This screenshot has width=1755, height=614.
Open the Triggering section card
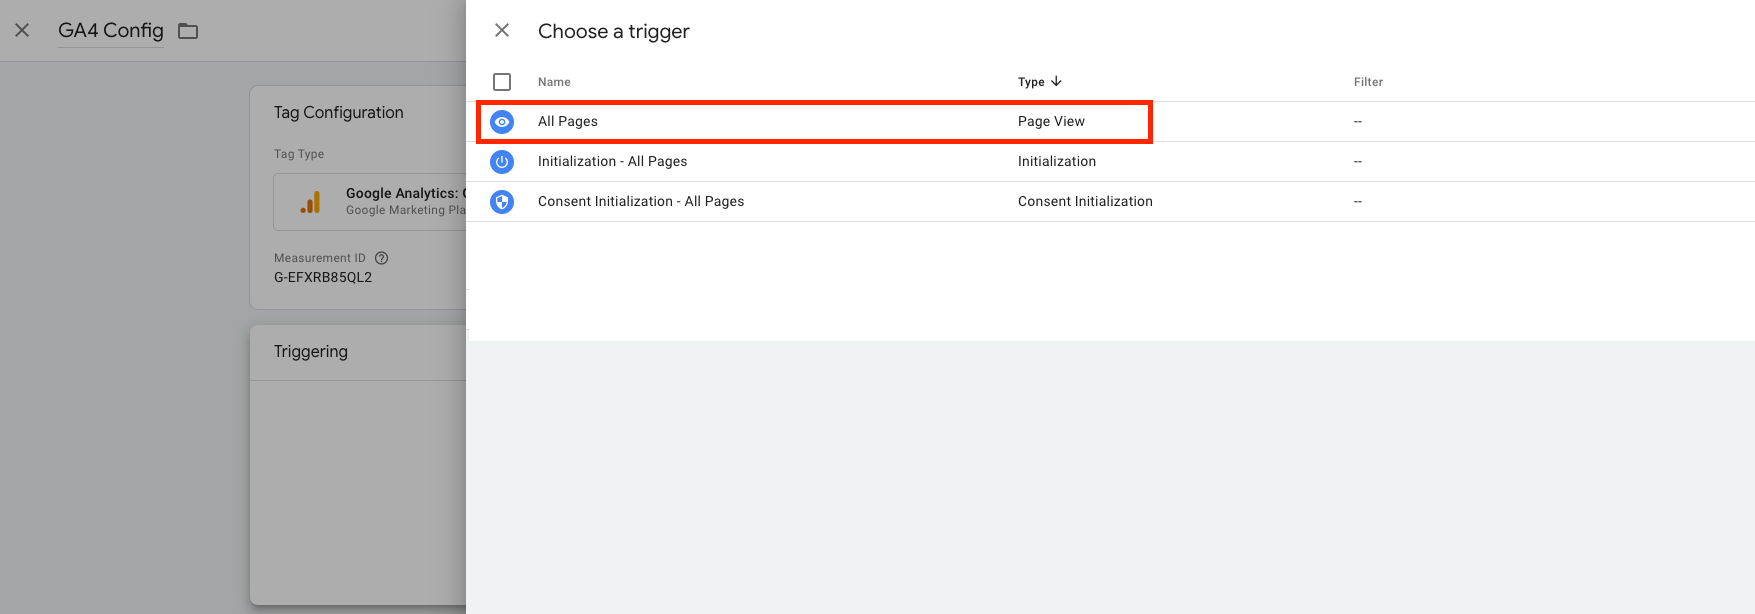point(311,352)
